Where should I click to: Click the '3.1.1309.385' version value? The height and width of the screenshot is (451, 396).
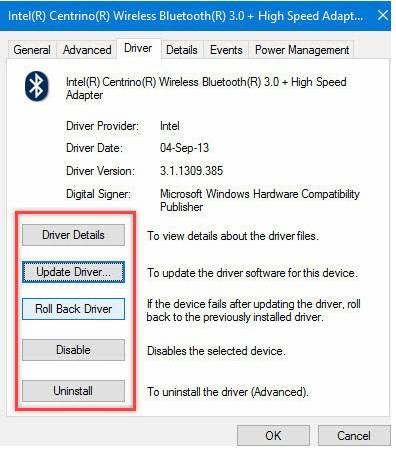click(191, 171)
